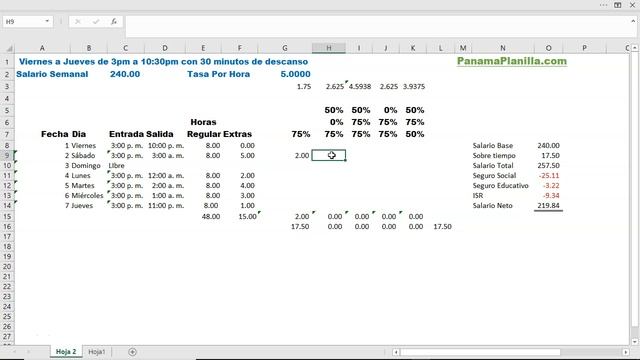
Task: Select the title text in row 1
Action: point(163,62)
